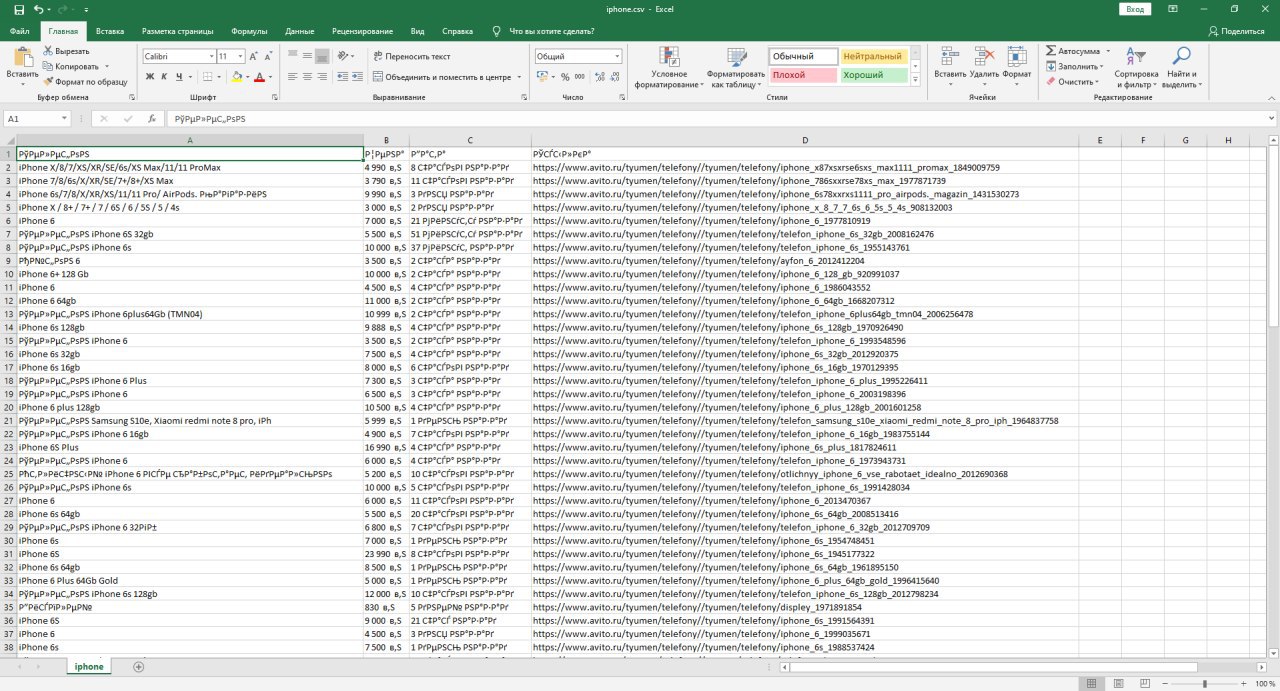Open the merge options dropdown arrow
This screenshot has width=1280, height=691.
pos(519,77)
